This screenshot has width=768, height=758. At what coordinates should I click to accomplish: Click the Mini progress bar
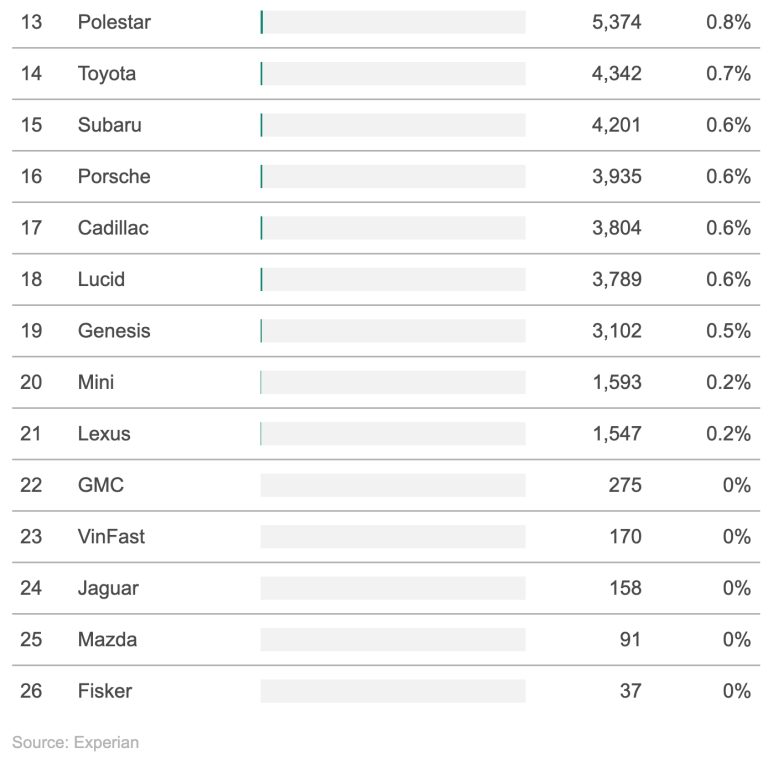pos(393,382)
